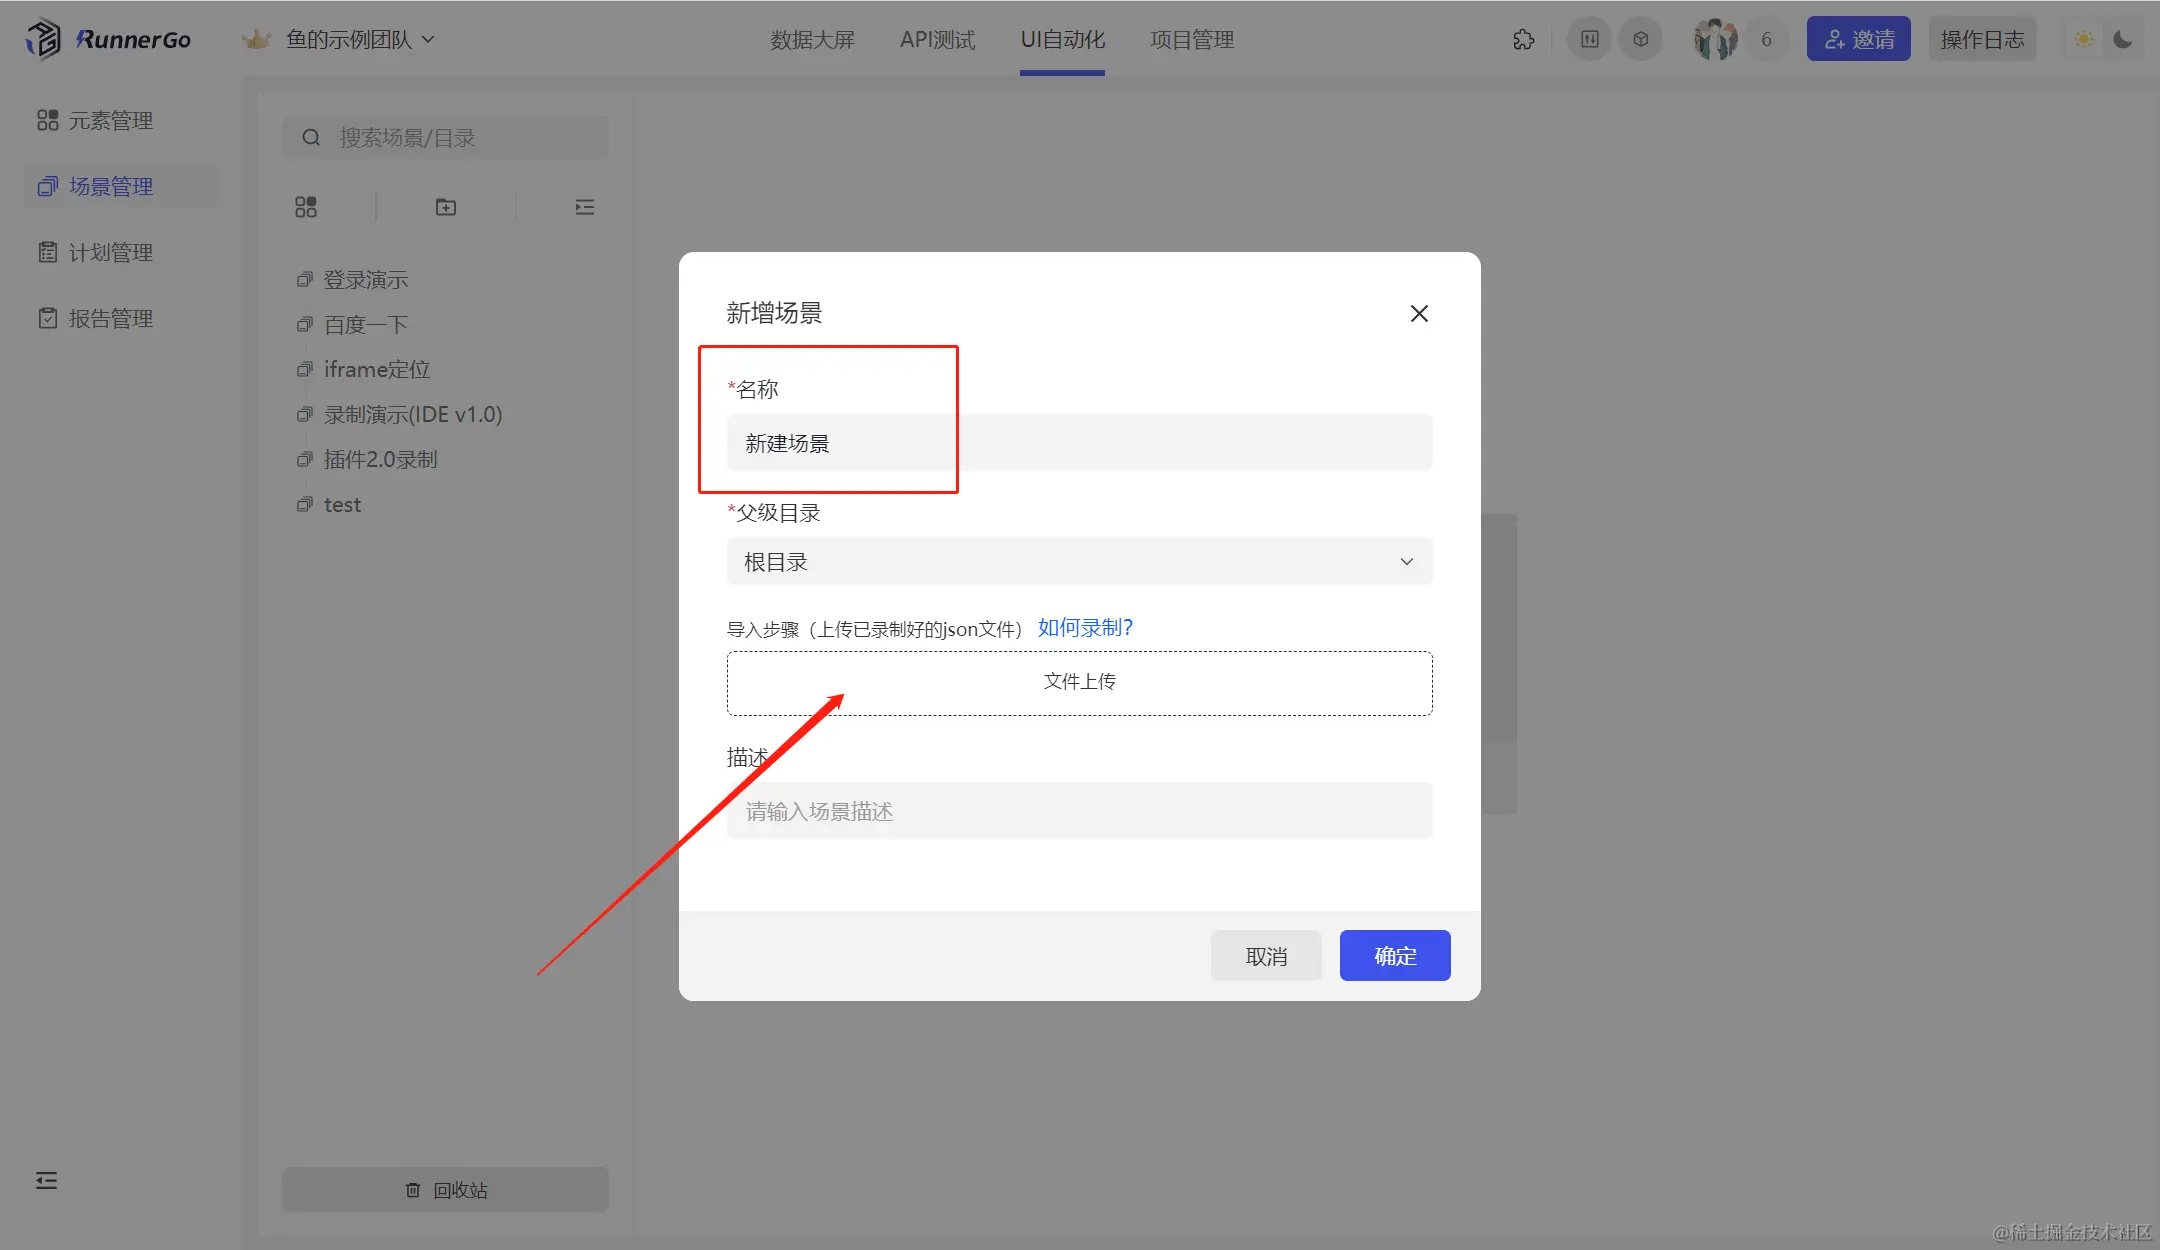This screenshot has width=2160, height=1250.
Task: Switch to light theme with the sun icon
Action: (2084, 40)
